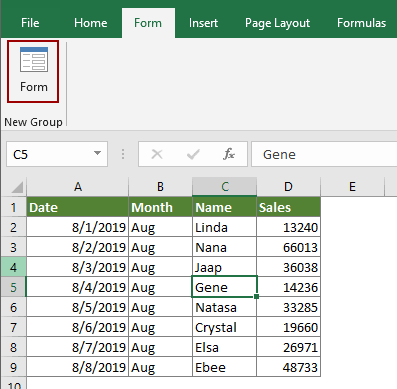Select the sales value 26971
Screen dimensions: 397x389
click(x=288, y=347)
